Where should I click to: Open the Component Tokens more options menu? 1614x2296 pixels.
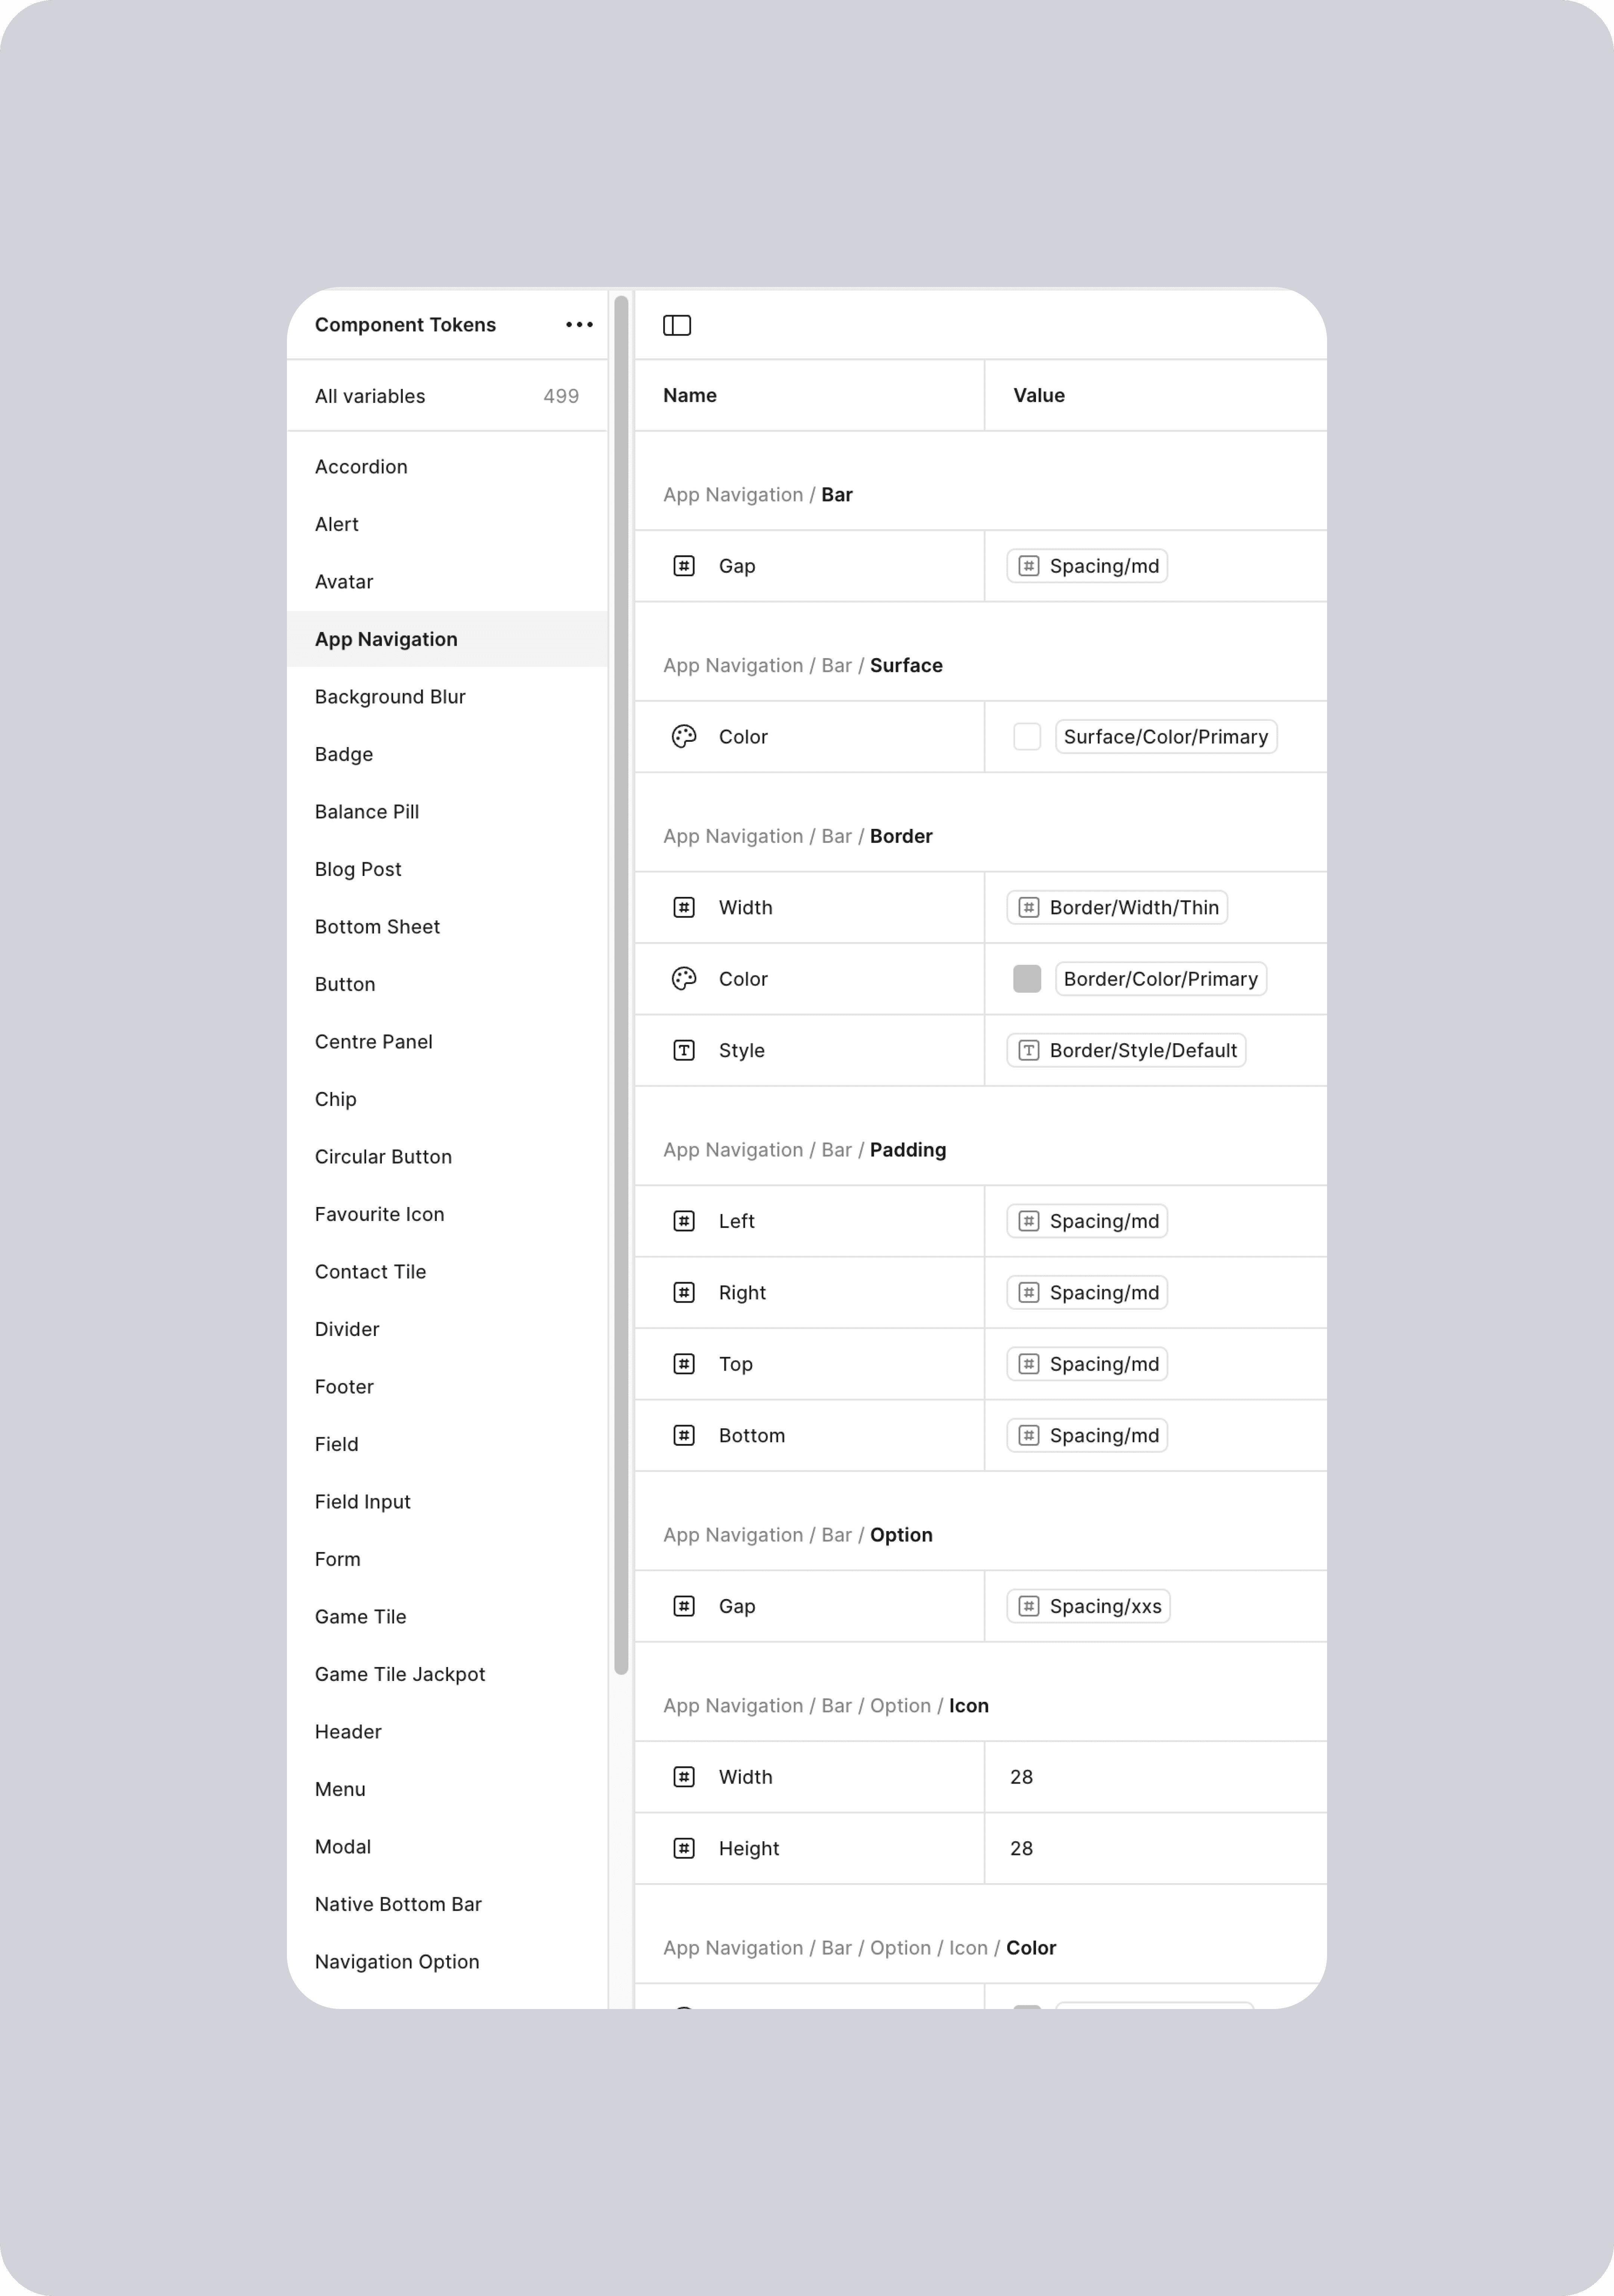579,325
